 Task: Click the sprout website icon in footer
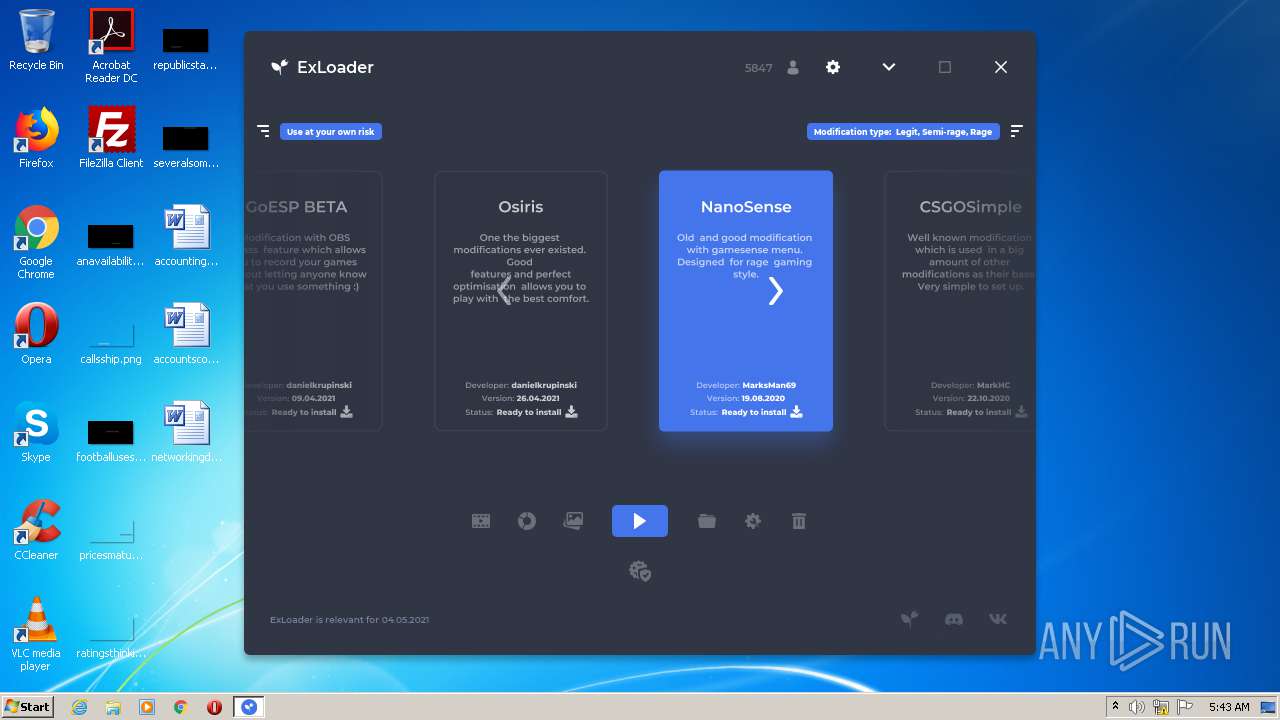coord(909,619)
